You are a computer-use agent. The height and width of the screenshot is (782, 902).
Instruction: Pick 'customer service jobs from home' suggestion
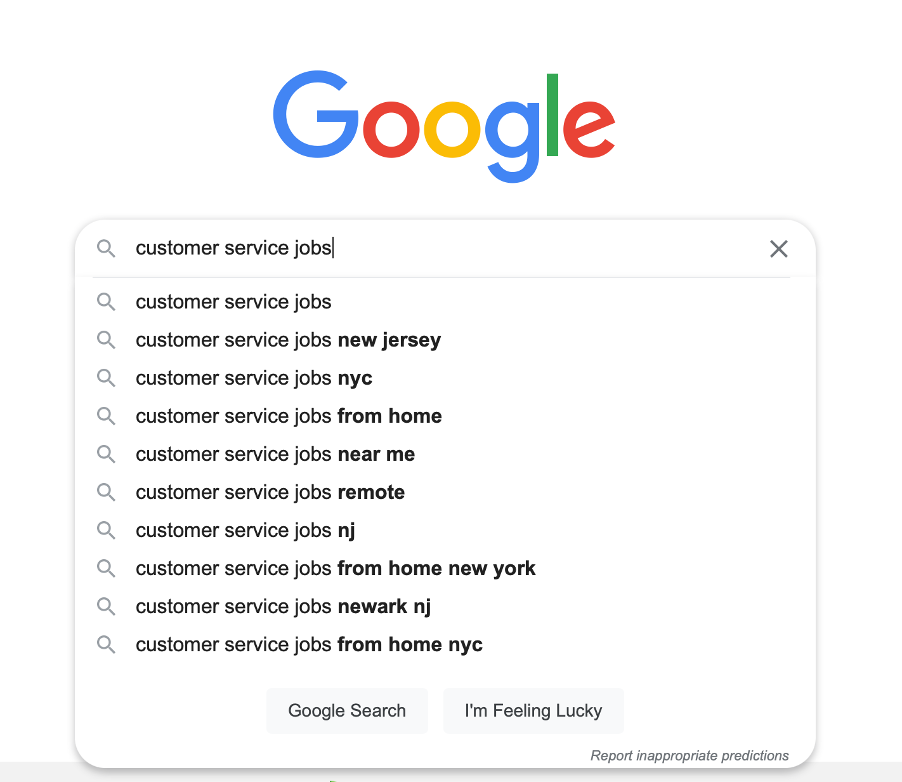pyautogui.click(x=288, y=416)
